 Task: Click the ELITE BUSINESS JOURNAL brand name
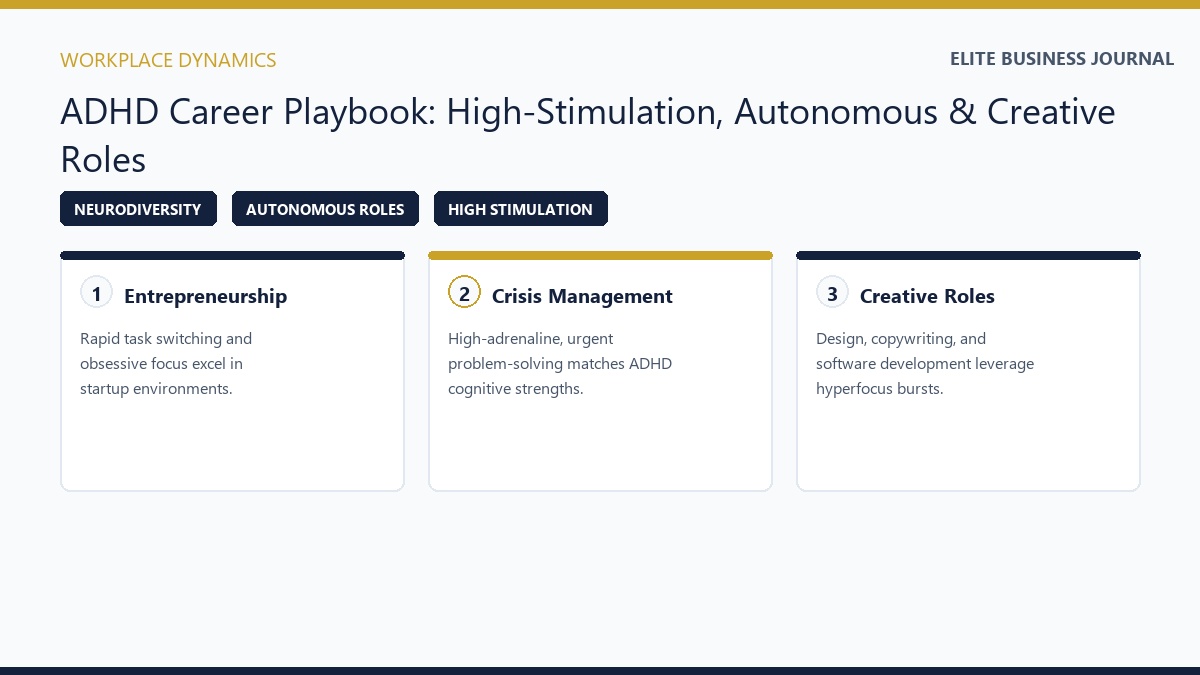pyautogui.click(x=1062, y=59)
